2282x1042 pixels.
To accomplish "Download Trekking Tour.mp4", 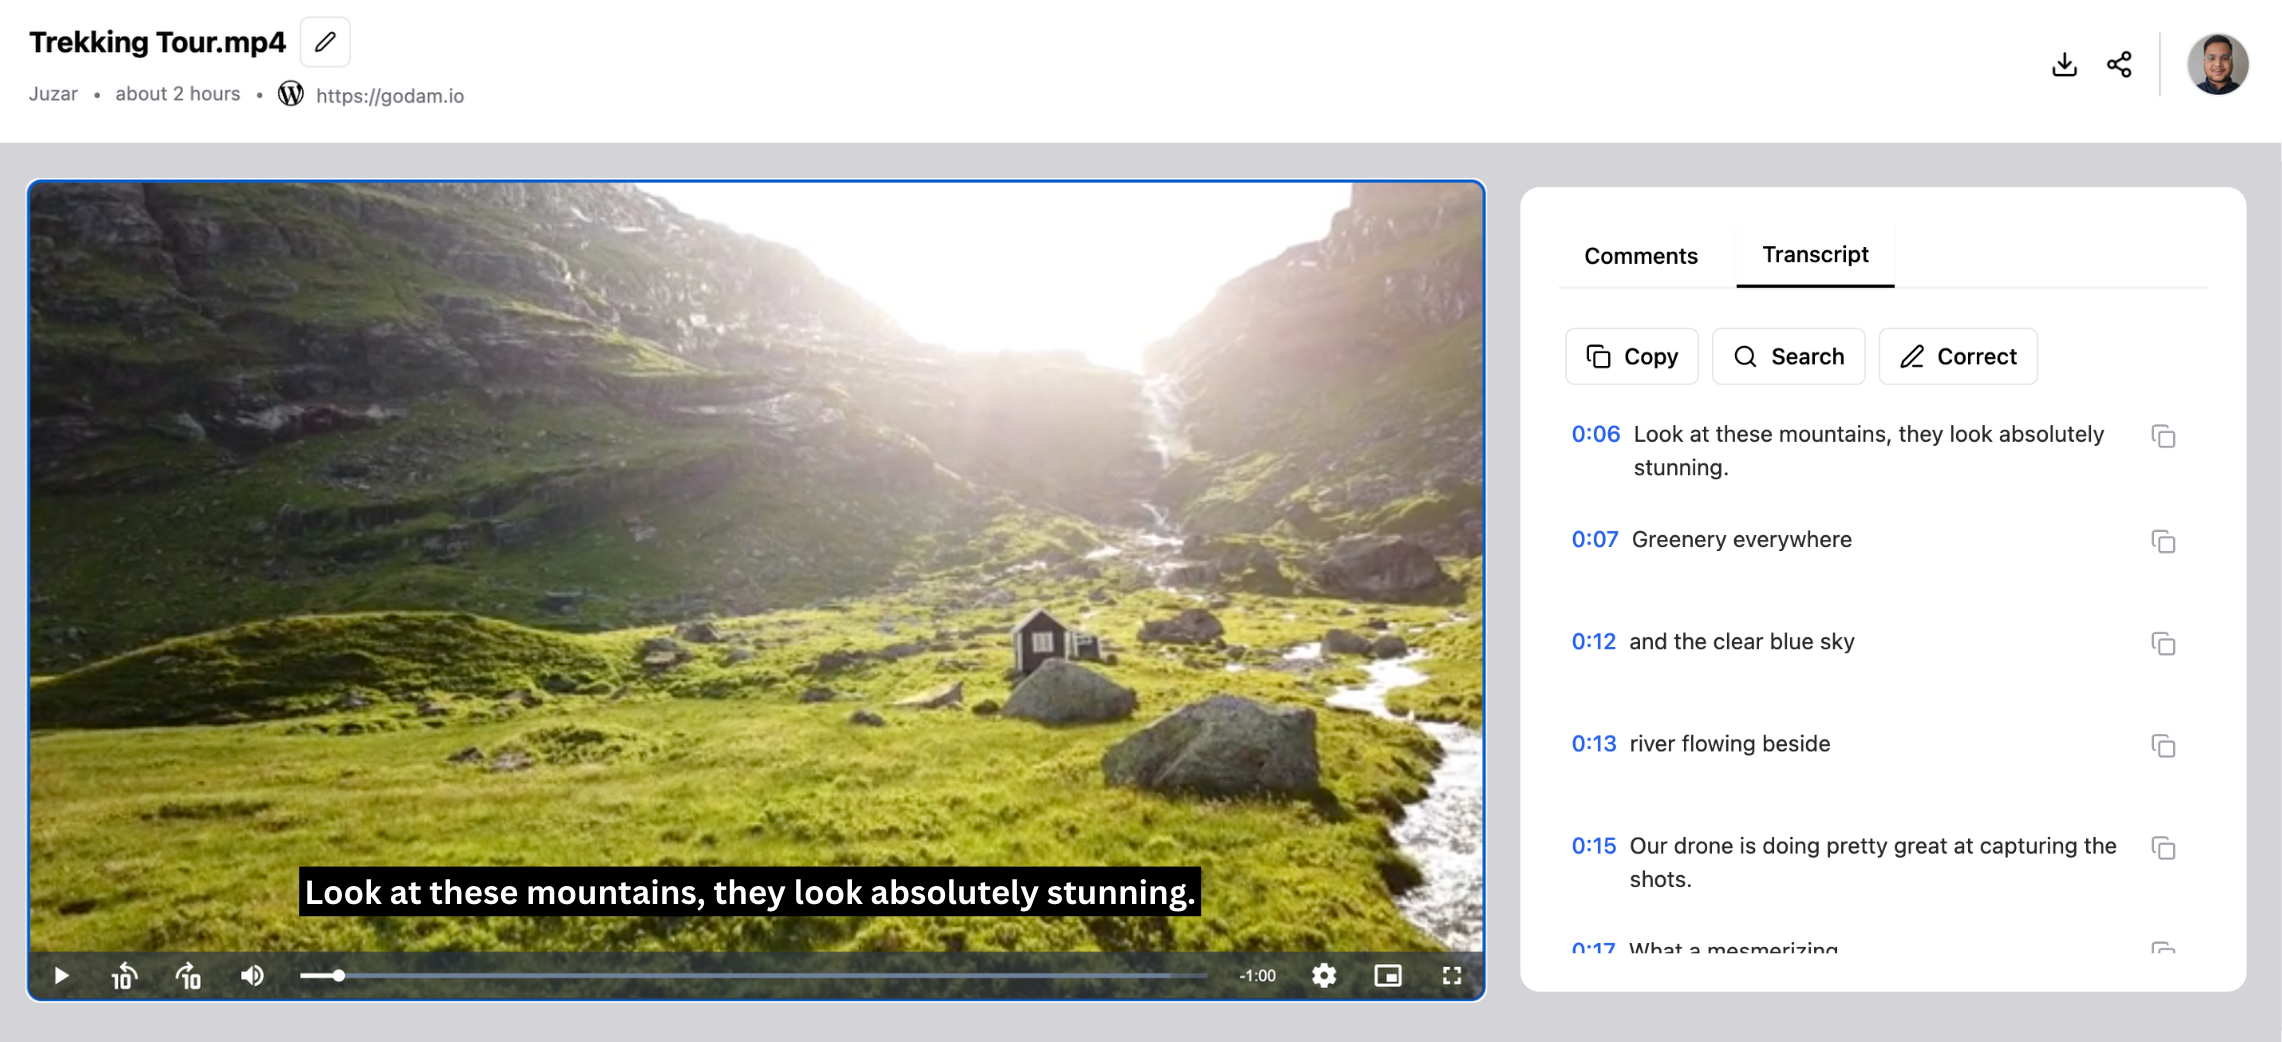I will [x=2064, y=63].
